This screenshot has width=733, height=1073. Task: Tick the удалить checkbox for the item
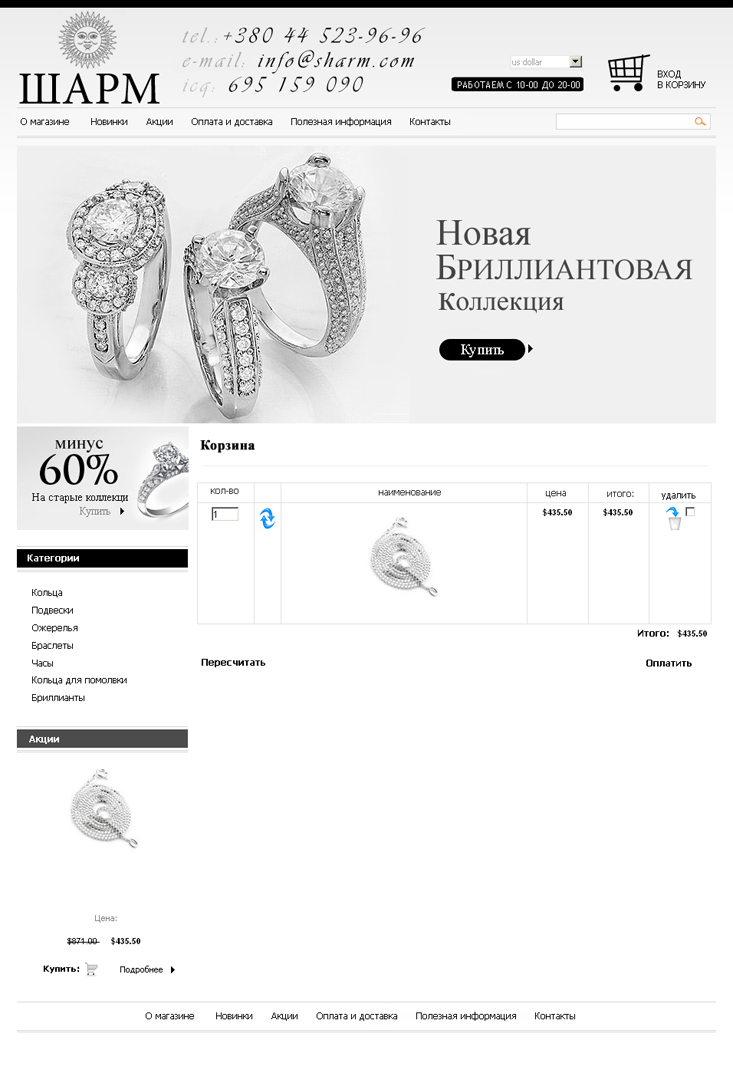pyautogui.click(x=690, y=511)
